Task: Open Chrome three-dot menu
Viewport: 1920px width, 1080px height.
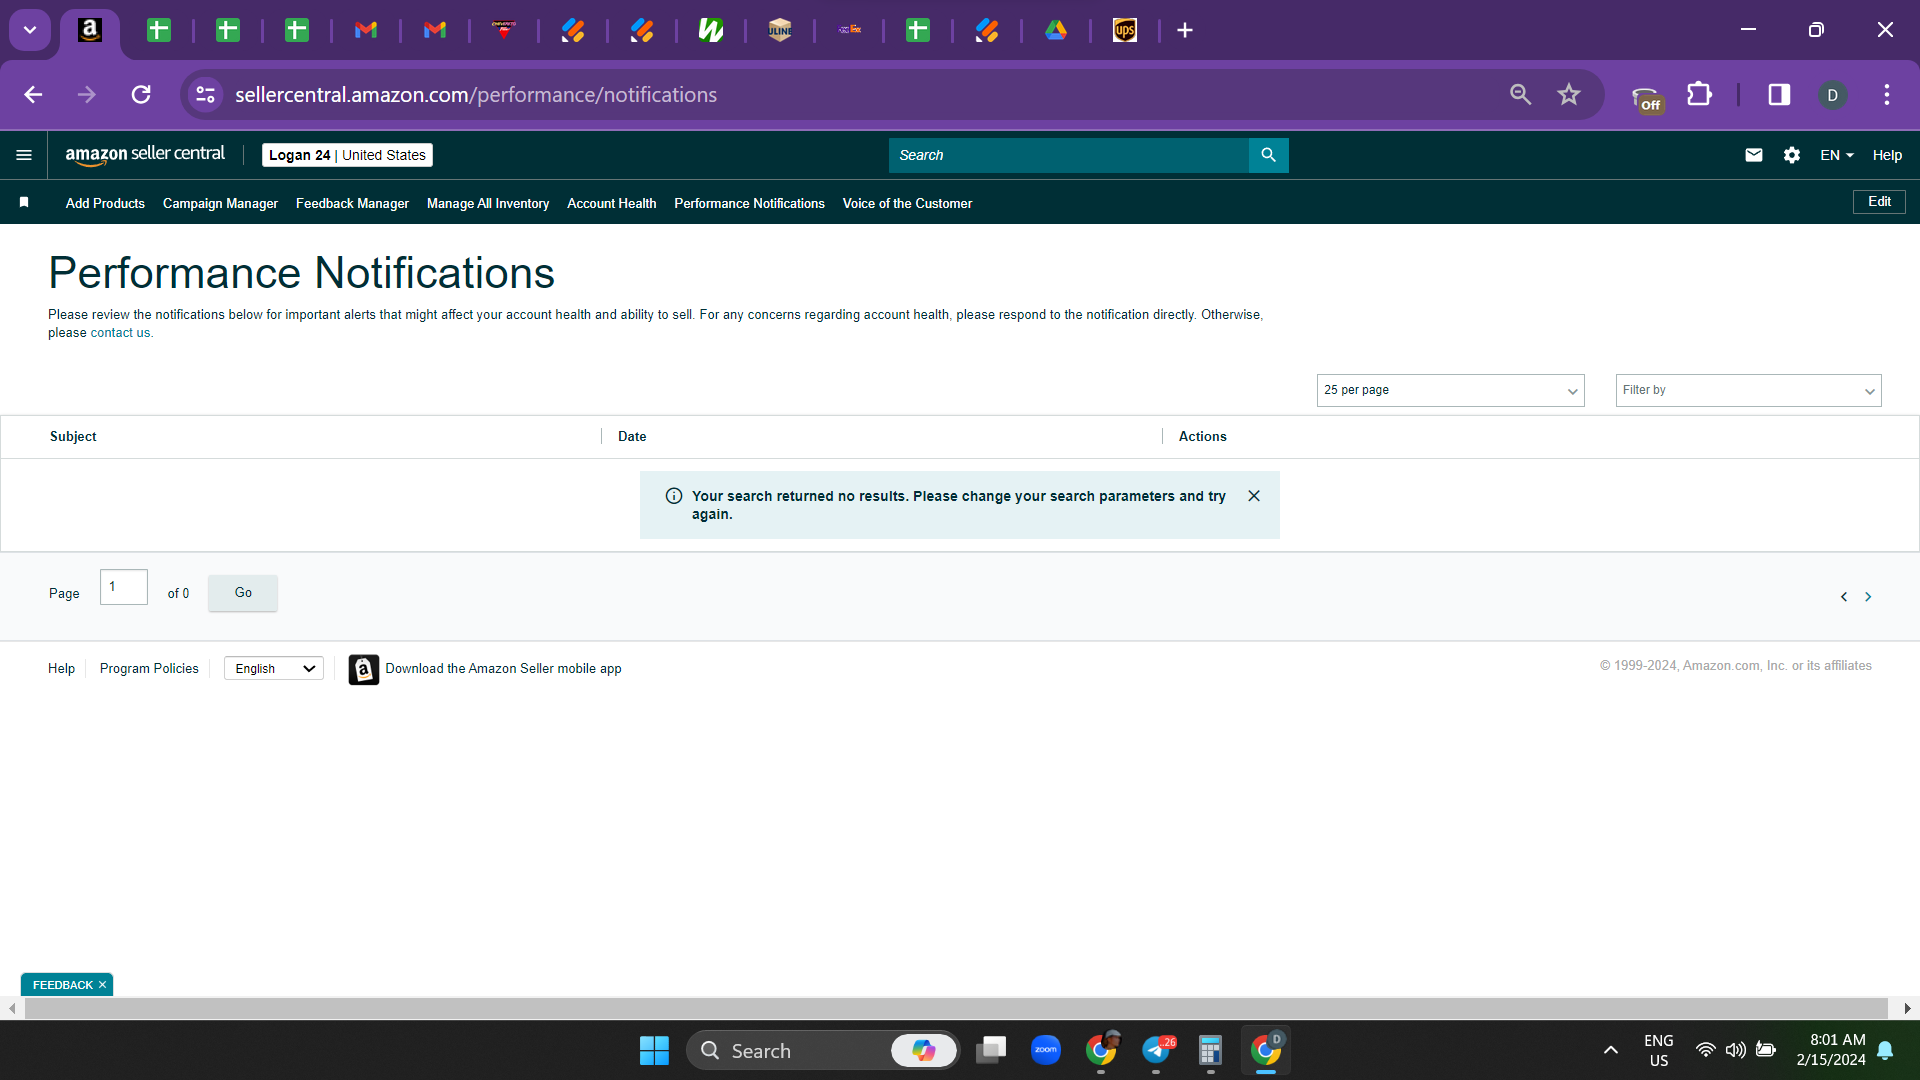Action: [x=1887, y=95]
